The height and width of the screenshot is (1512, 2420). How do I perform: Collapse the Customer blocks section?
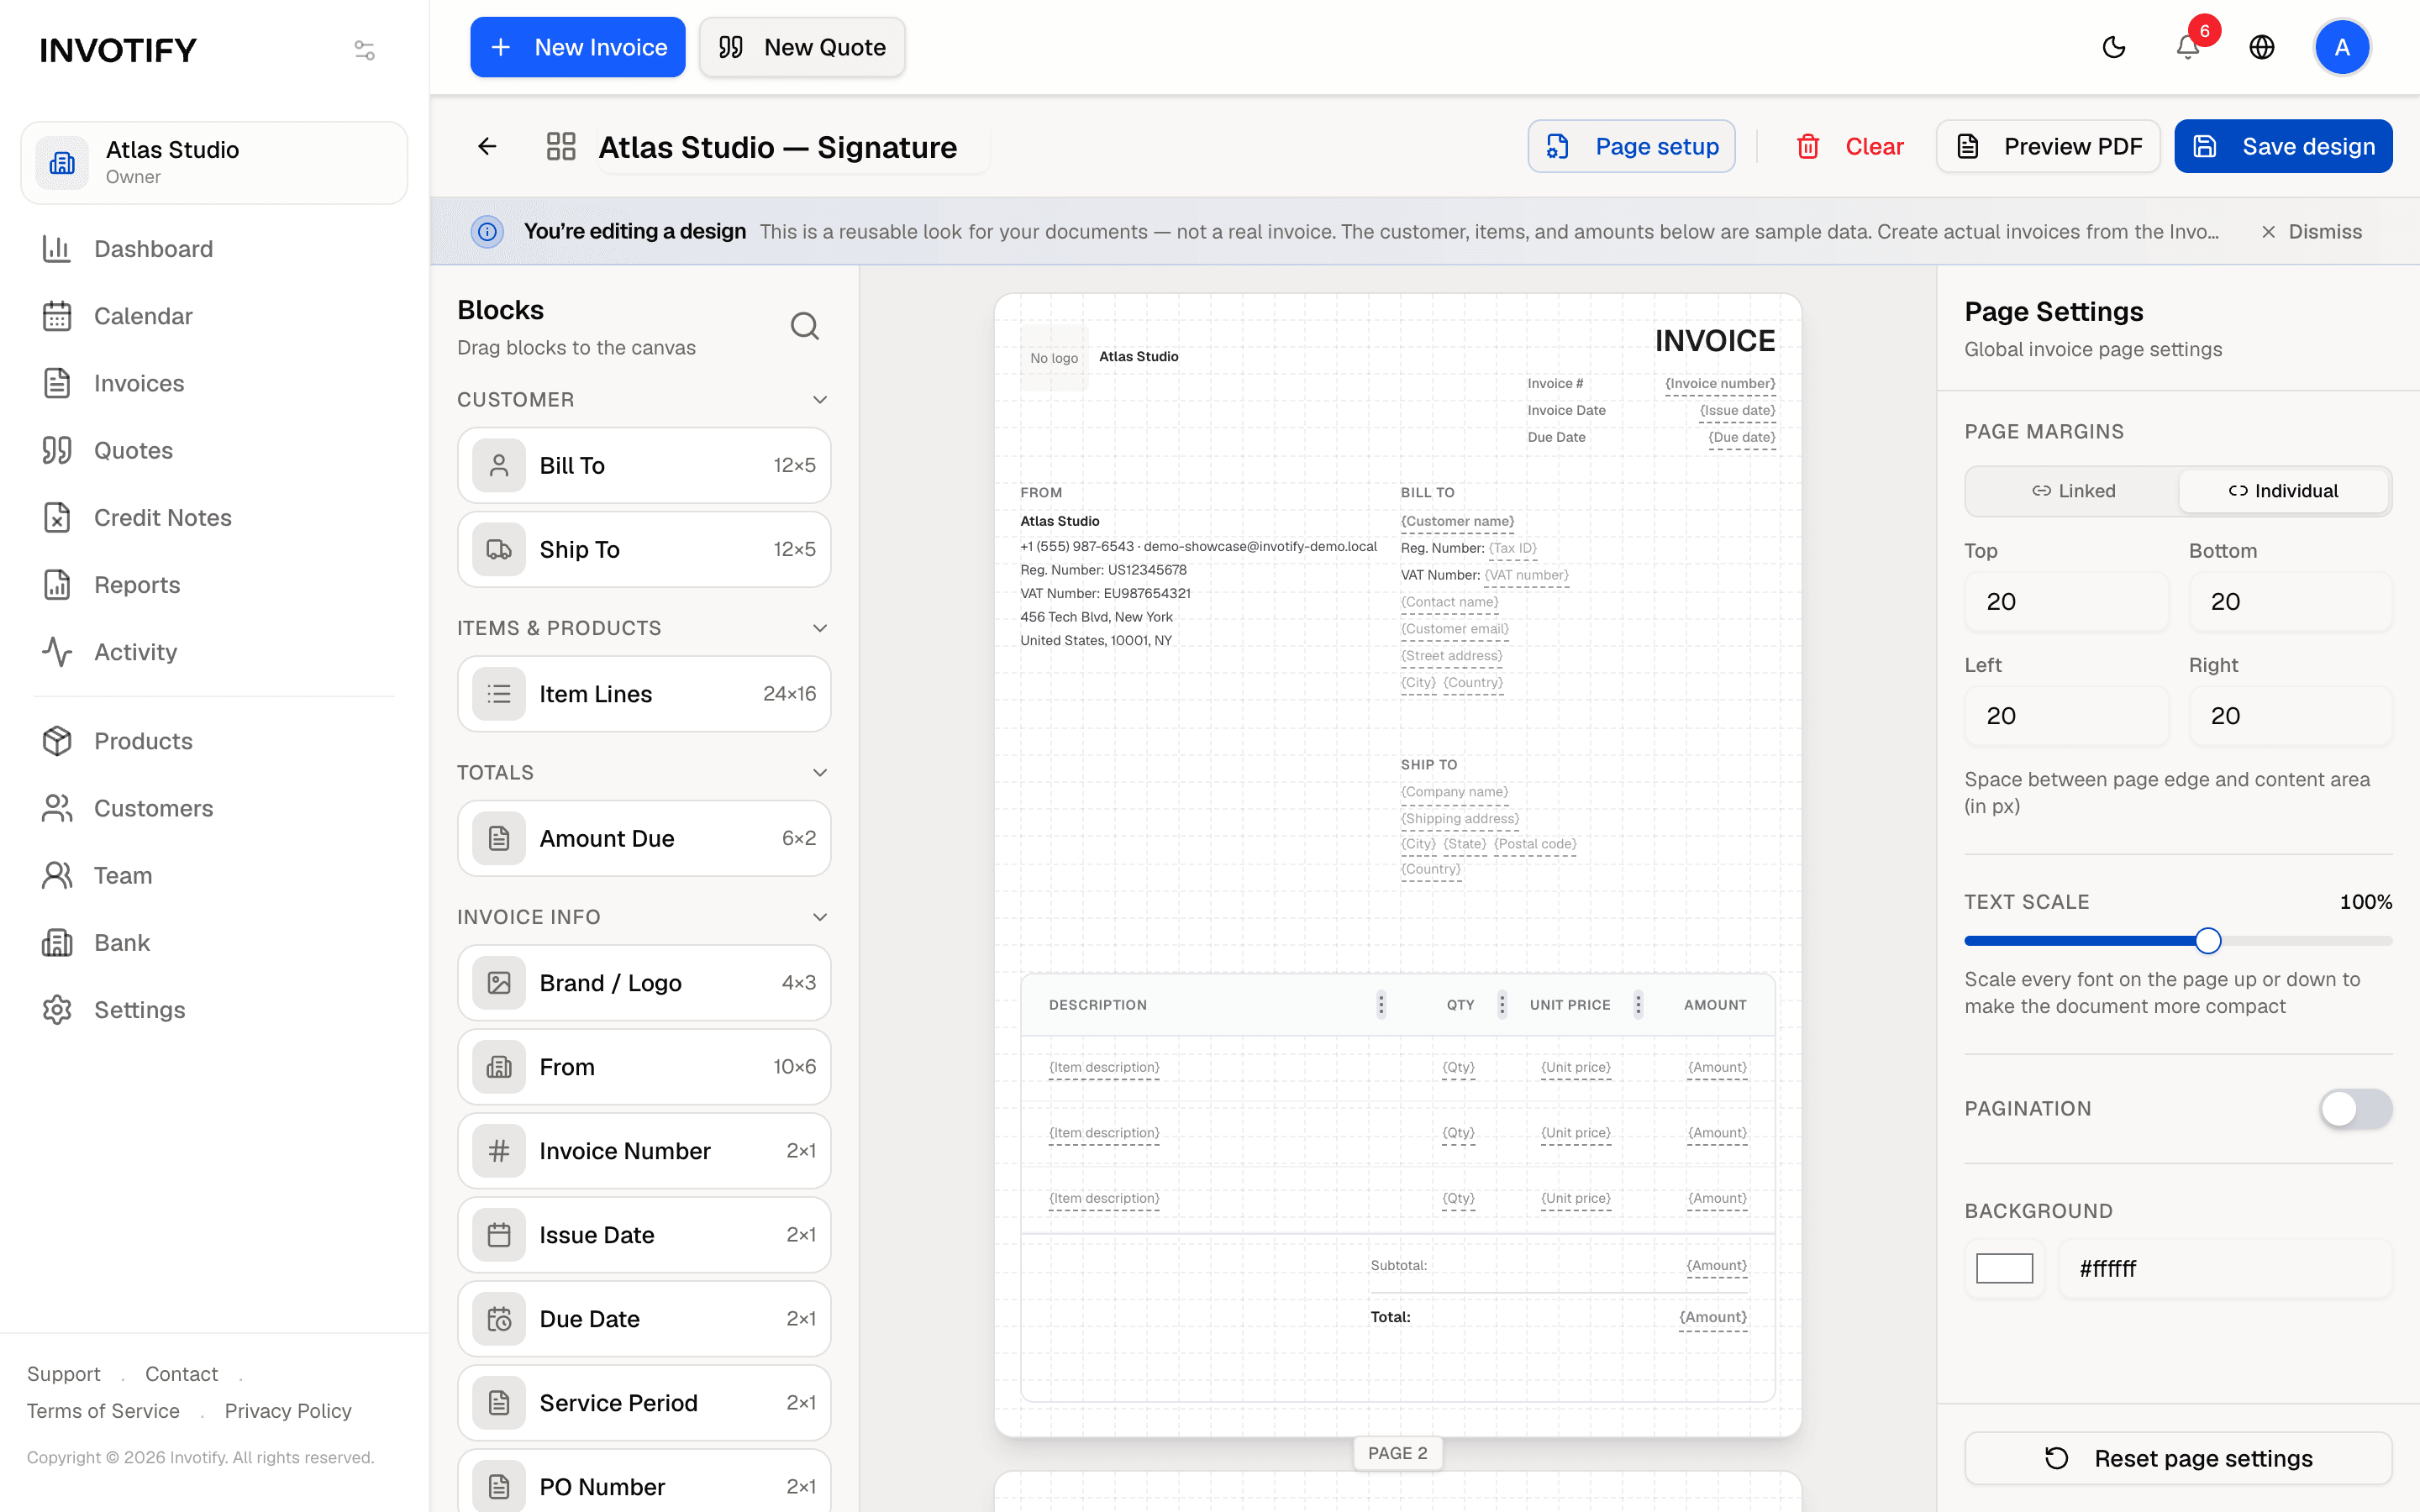pos(820,400)
